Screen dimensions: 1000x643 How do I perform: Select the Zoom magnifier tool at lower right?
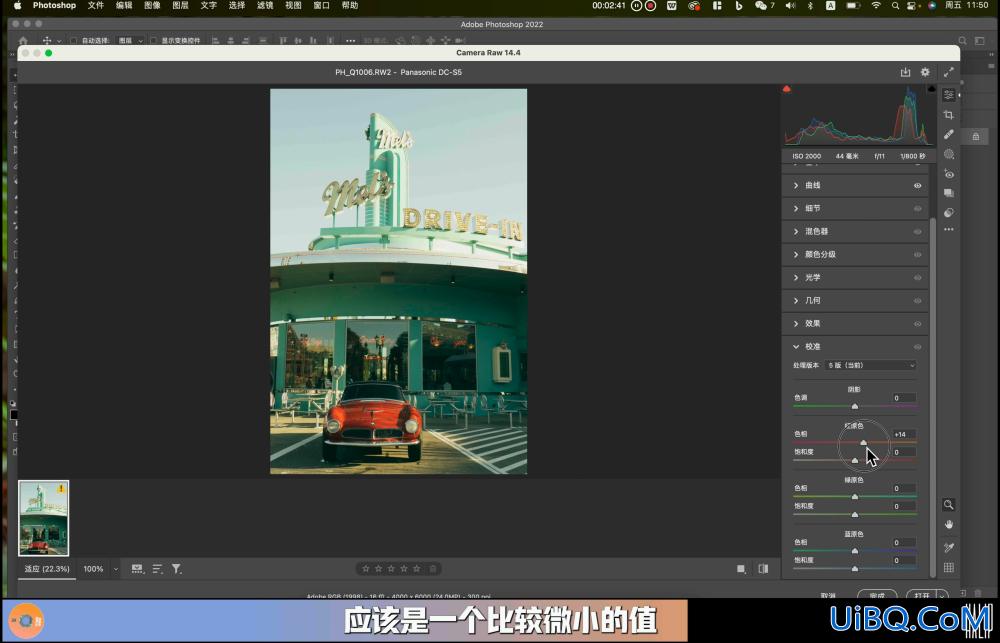click(x=949, y=505)
